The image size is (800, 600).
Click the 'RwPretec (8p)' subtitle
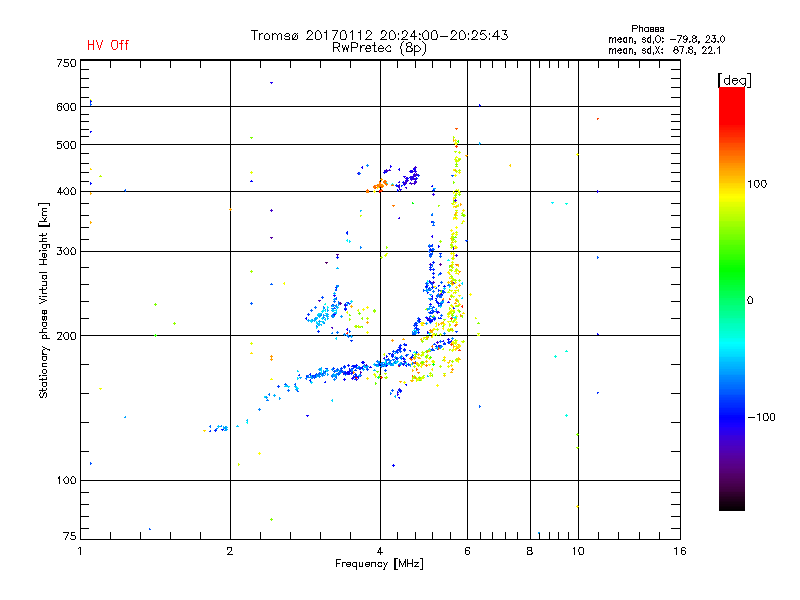point(379,48)
